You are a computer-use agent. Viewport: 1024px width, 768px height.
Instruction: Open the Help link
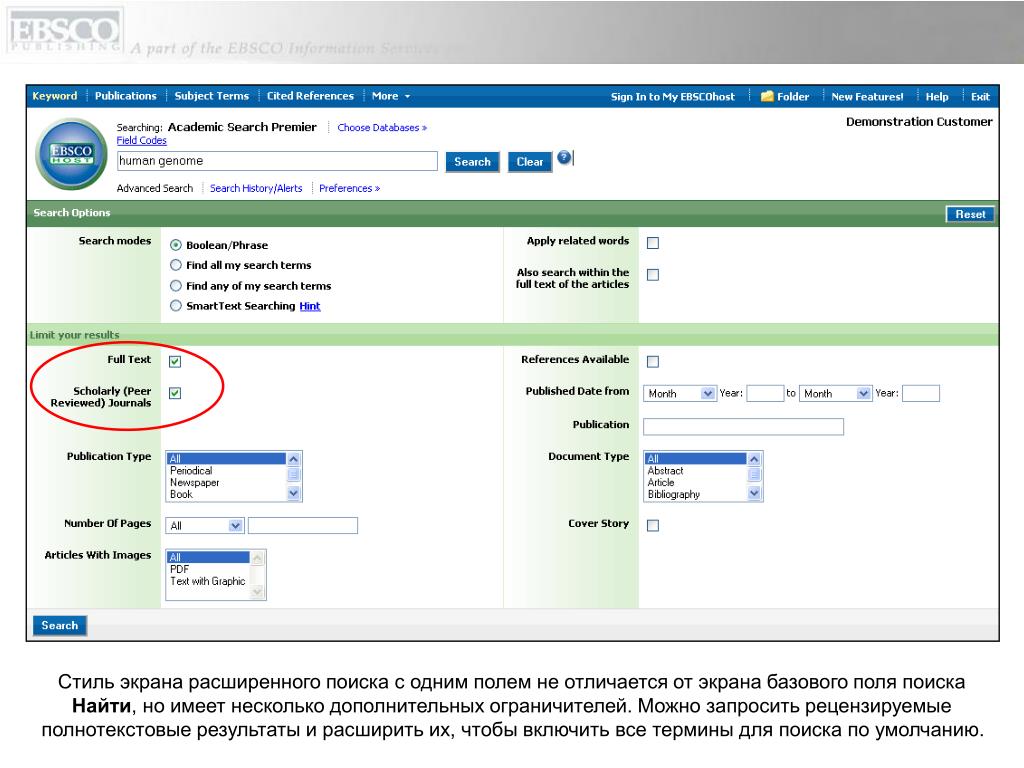pyautogui.click(x=936, y=97)
